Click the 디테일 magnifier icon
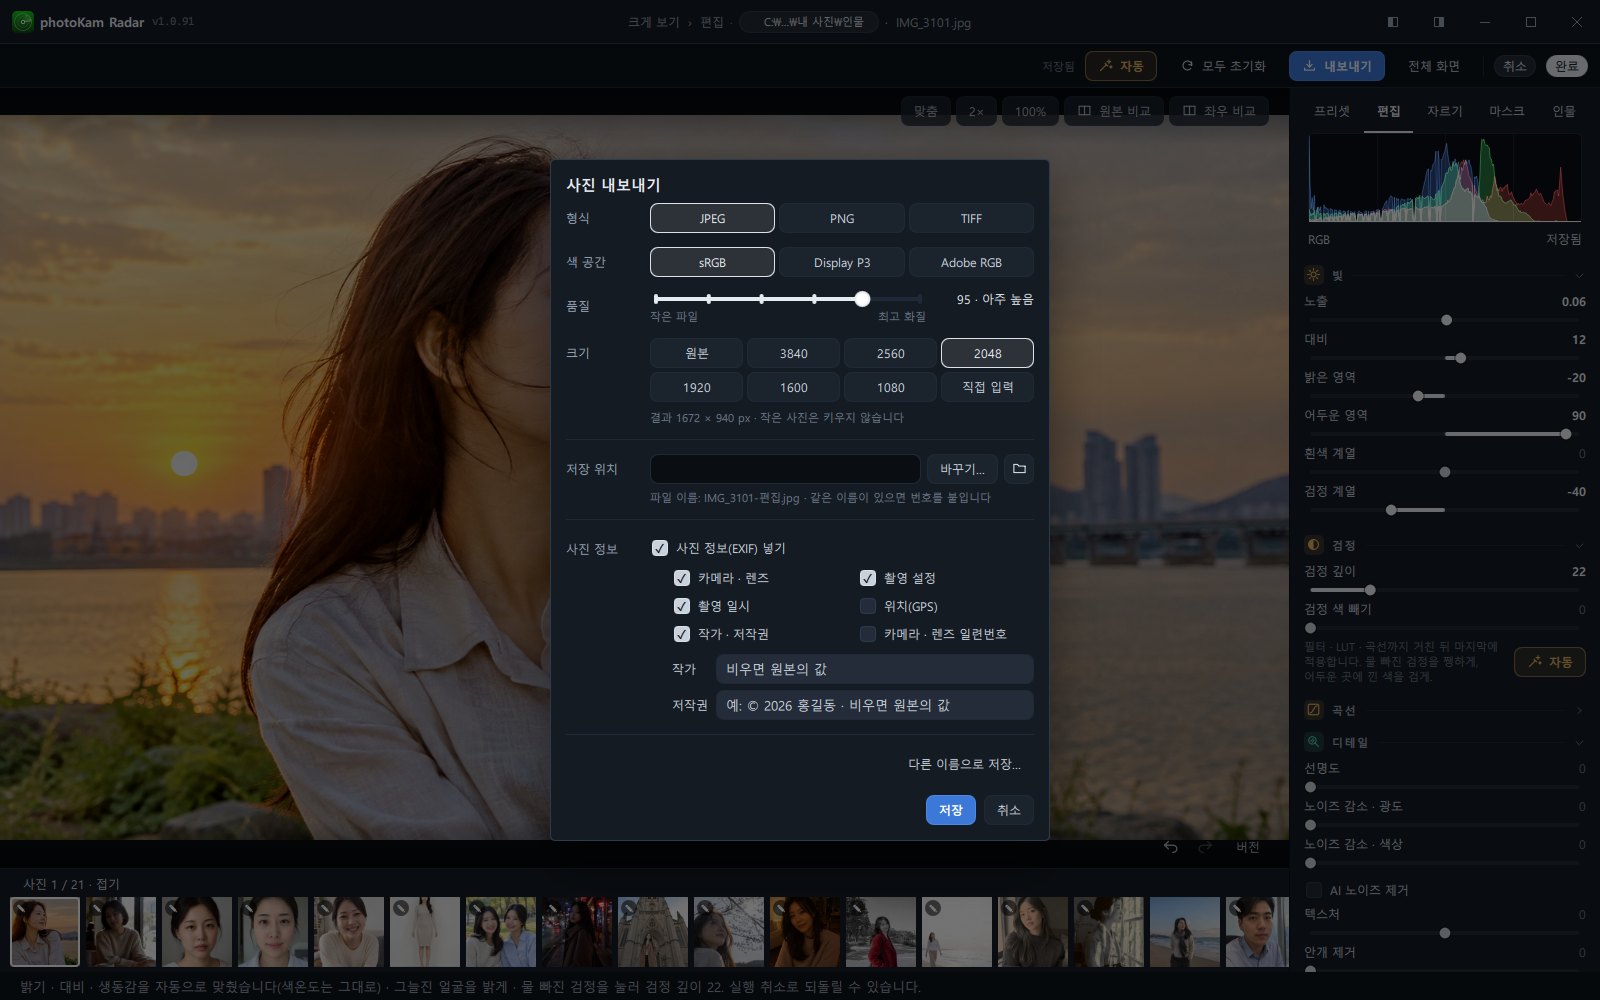 click(1314, 742)
